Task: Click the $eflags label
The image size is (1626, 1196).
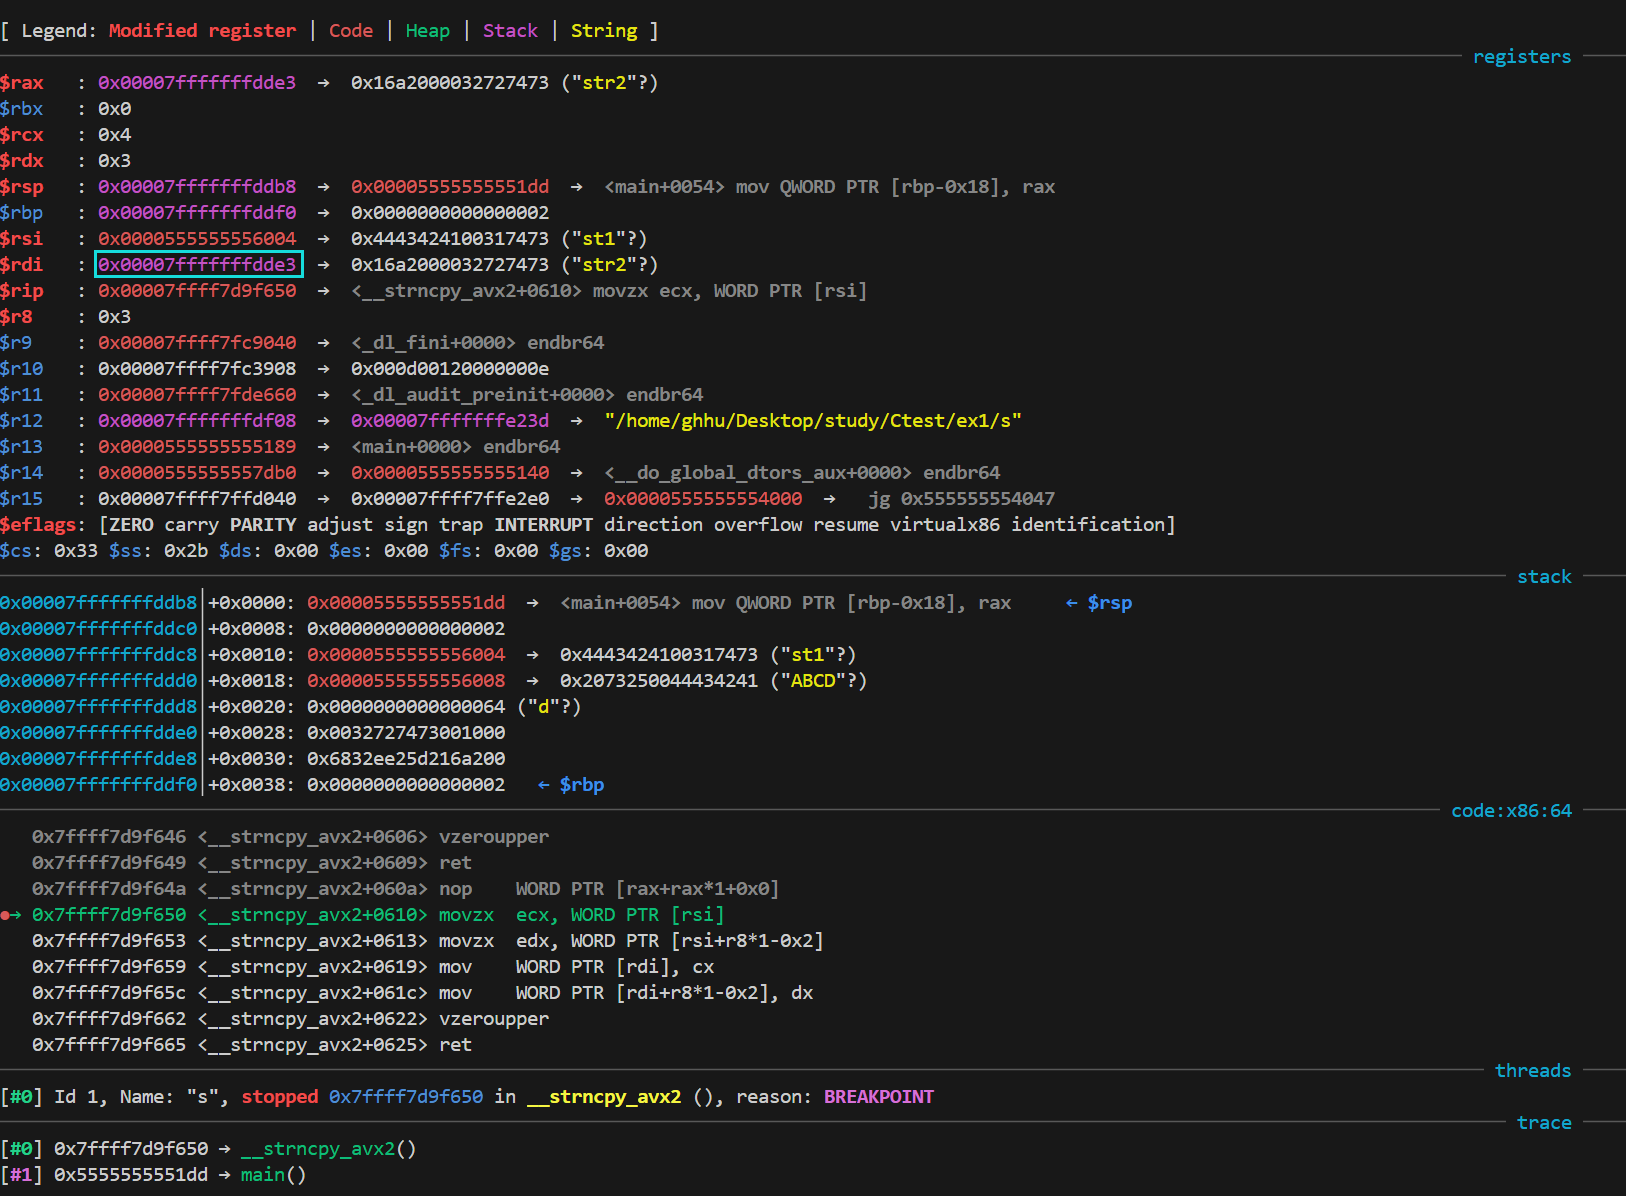Action: 38,525
